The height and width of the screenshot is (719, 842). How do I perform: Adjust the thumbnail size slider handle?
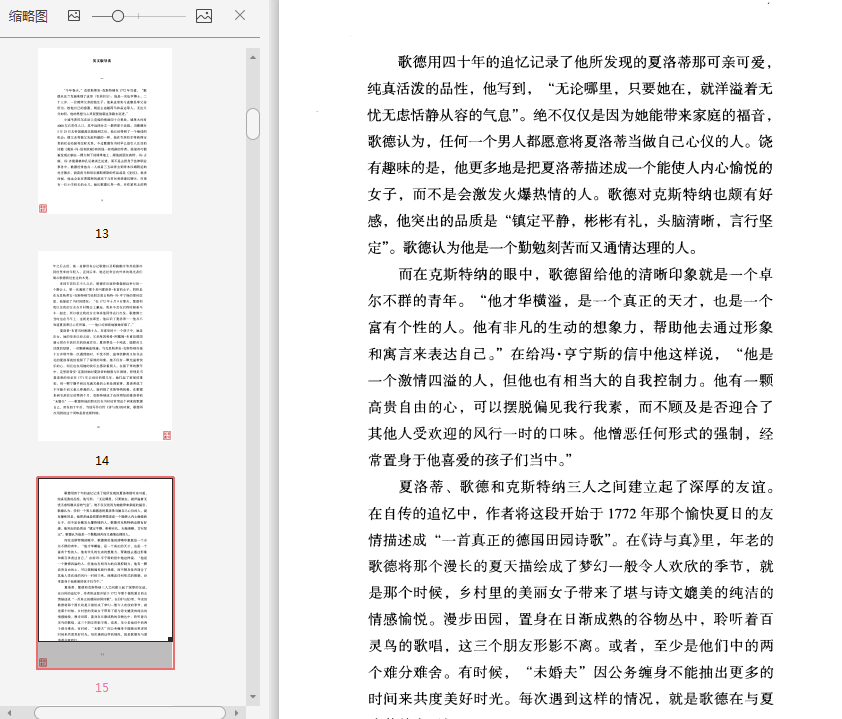click(118, 16)
